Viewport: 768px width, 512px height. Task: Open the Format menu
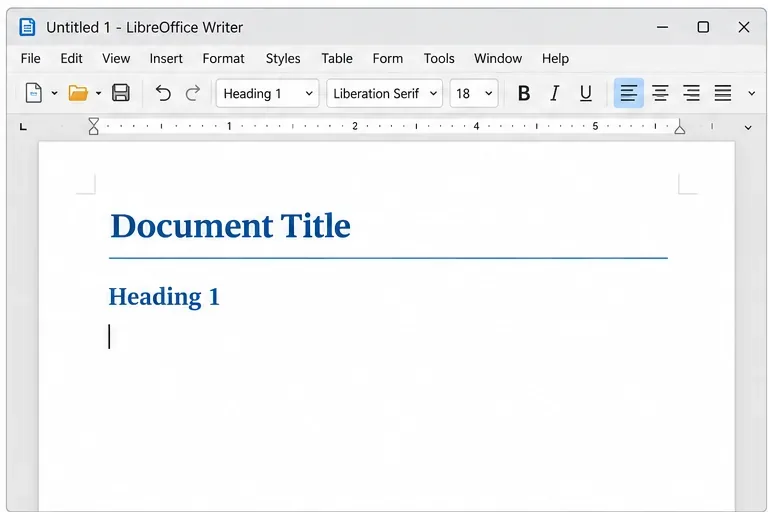(x=223, y=58)
